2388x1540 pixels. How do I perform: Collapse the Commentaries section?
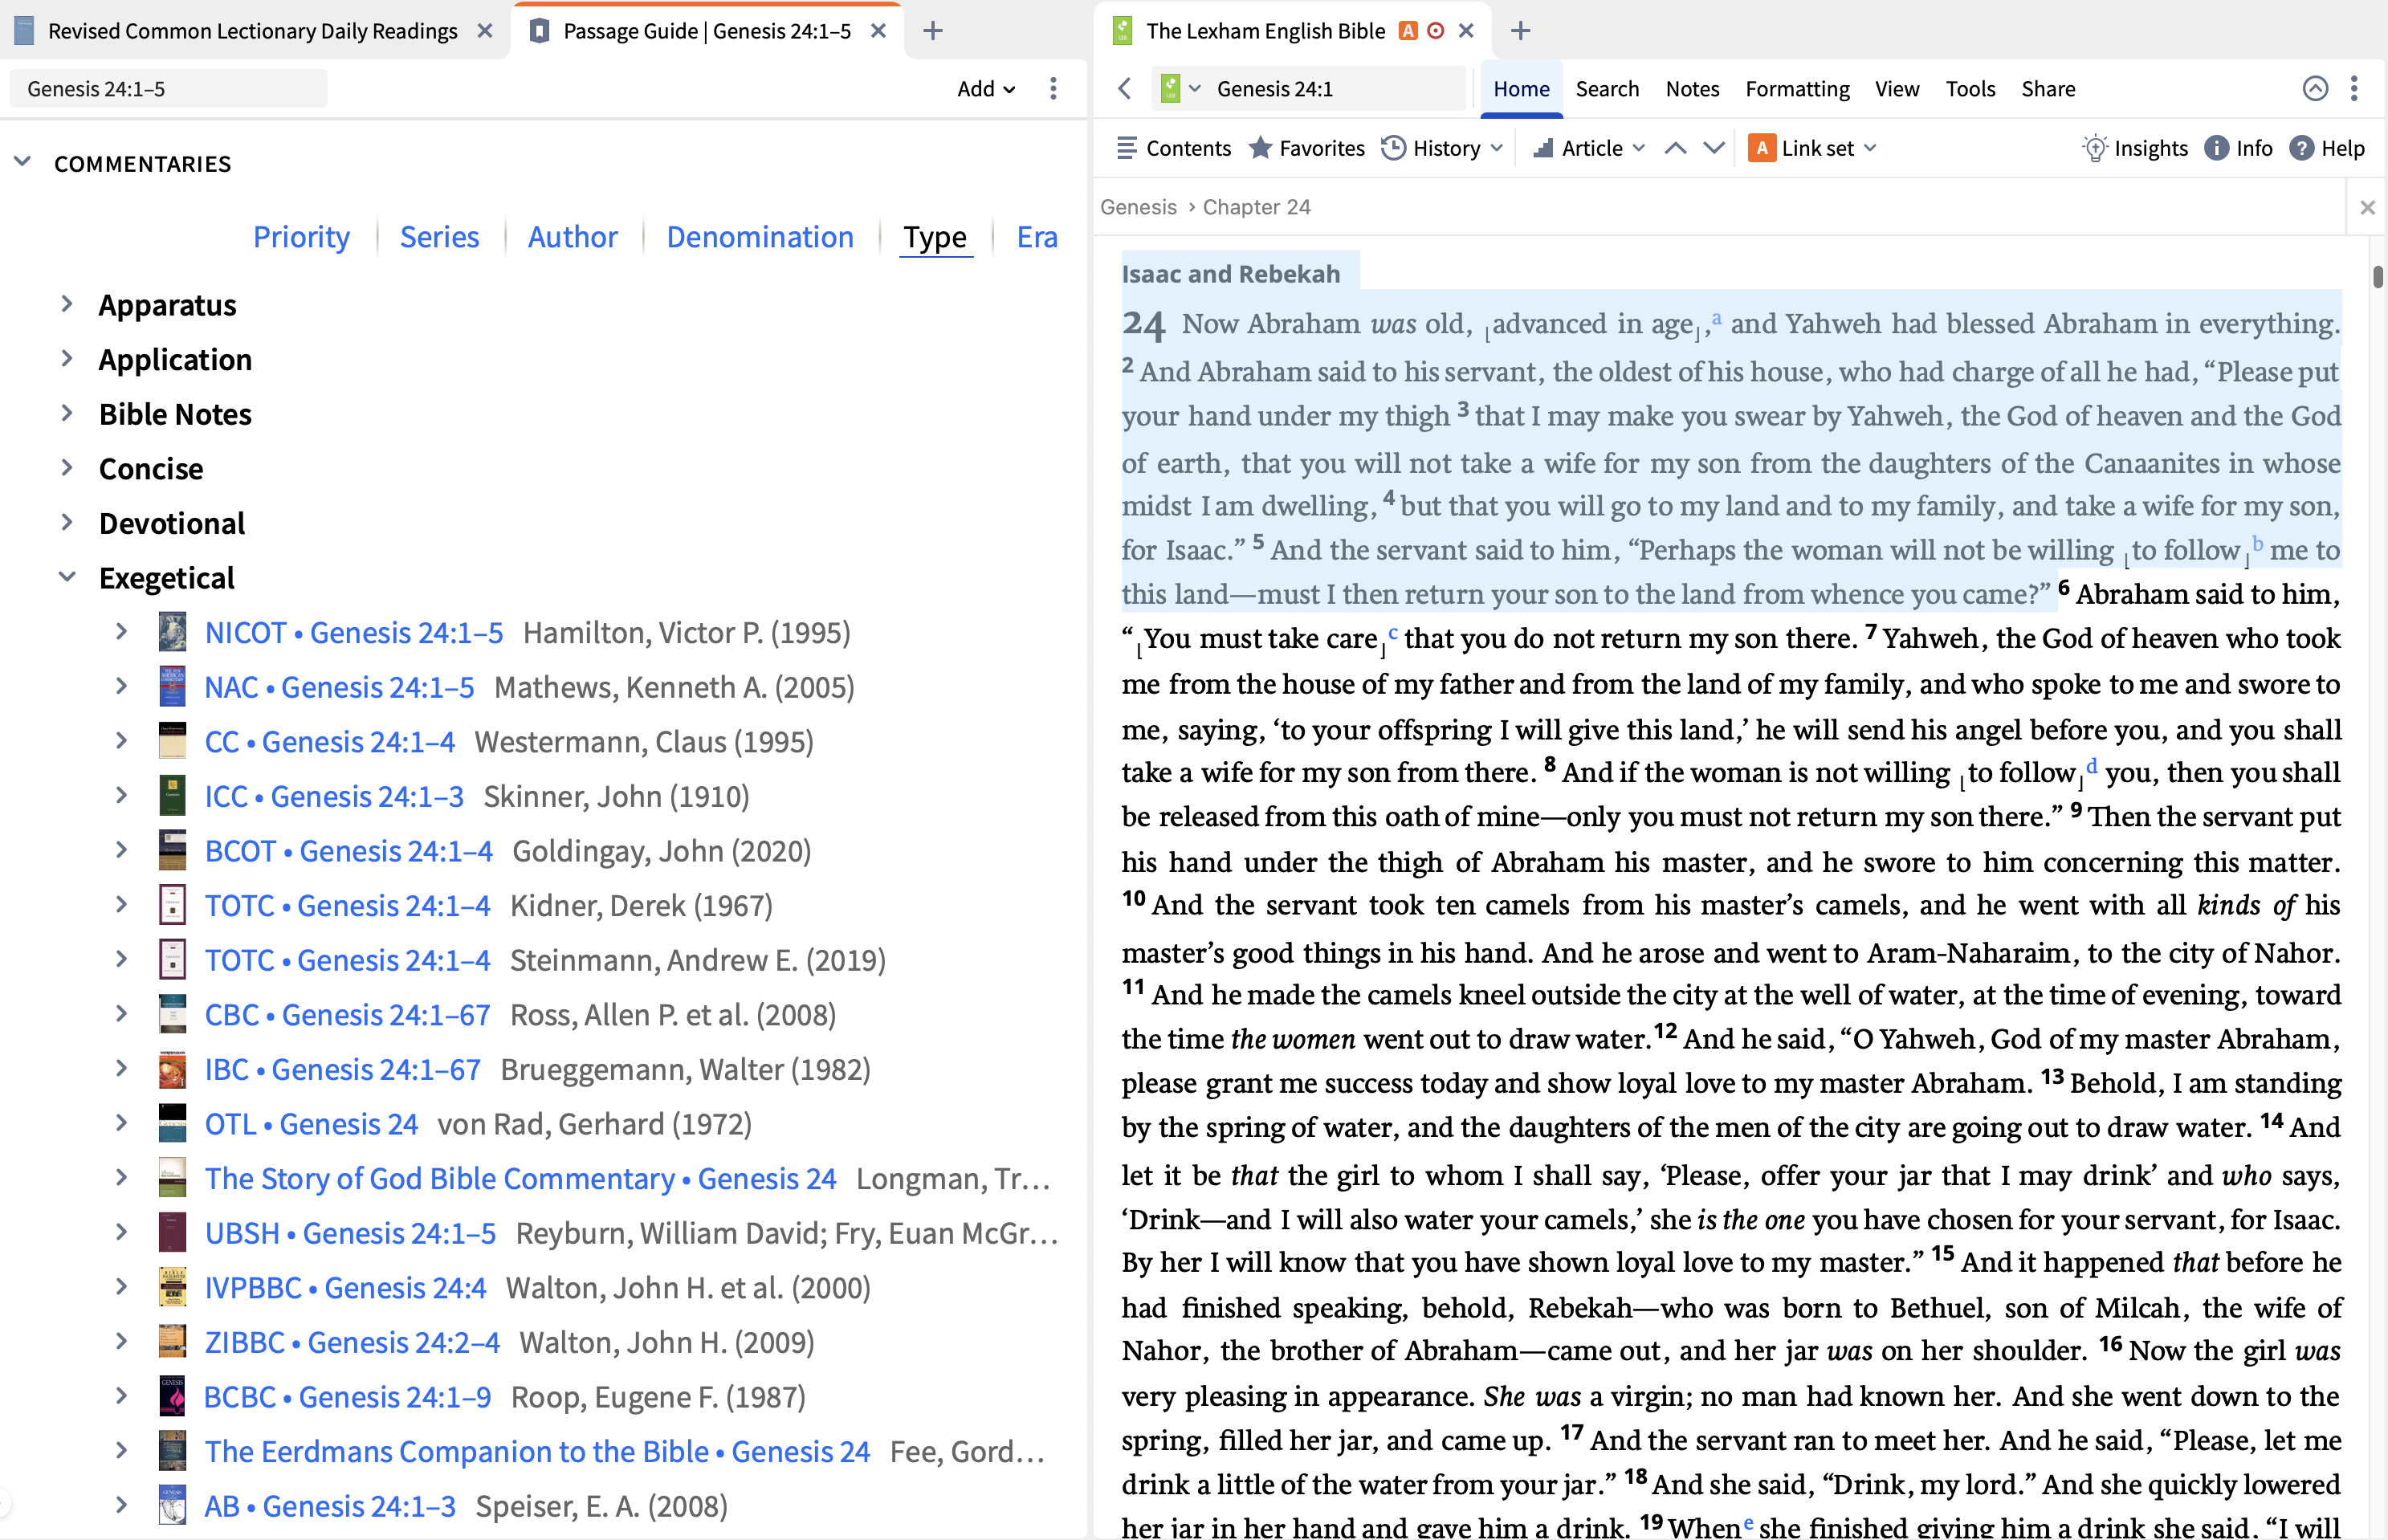(22, 162)
